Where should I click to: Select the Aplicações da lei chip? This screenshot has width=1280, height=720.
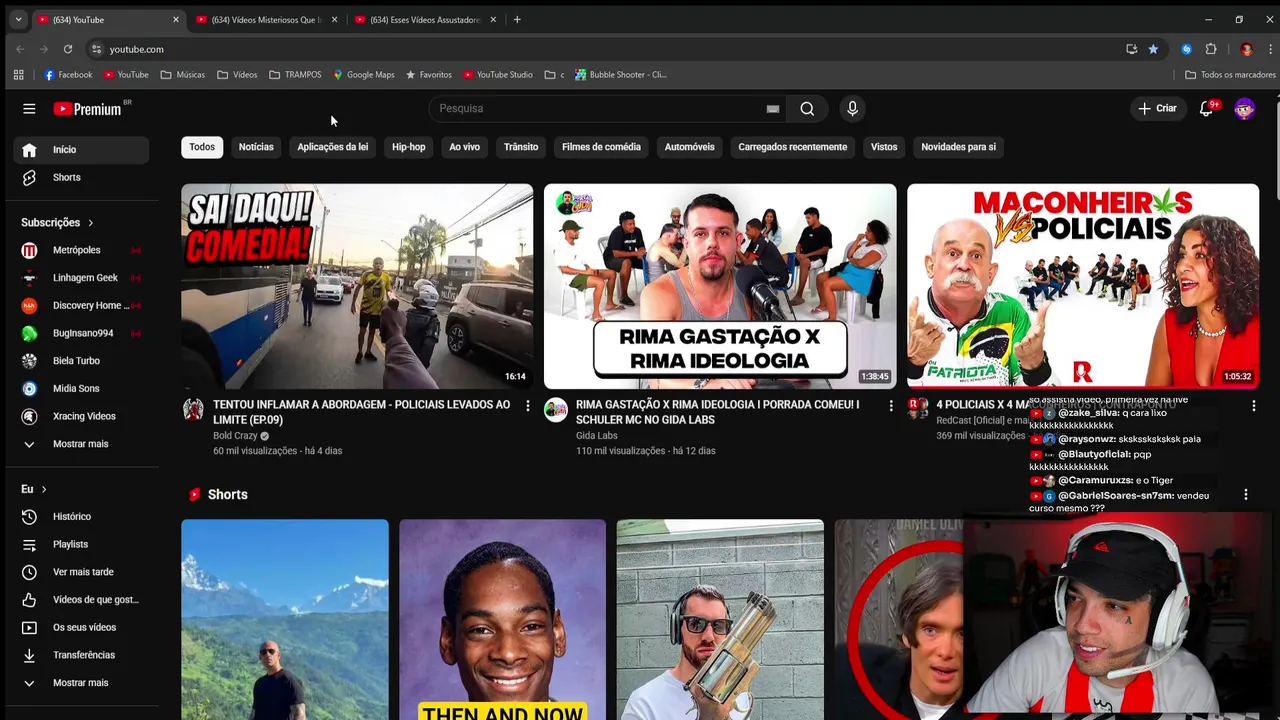click(x=332, y=147)
